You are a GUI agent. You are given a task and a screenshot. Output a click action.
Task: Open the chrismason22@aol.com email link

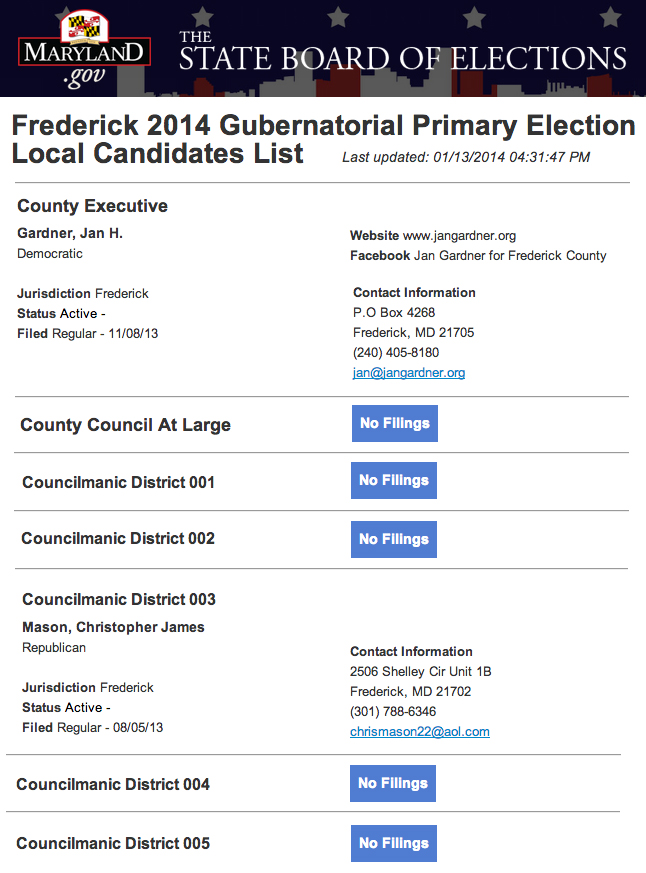(x=420, y=732)
